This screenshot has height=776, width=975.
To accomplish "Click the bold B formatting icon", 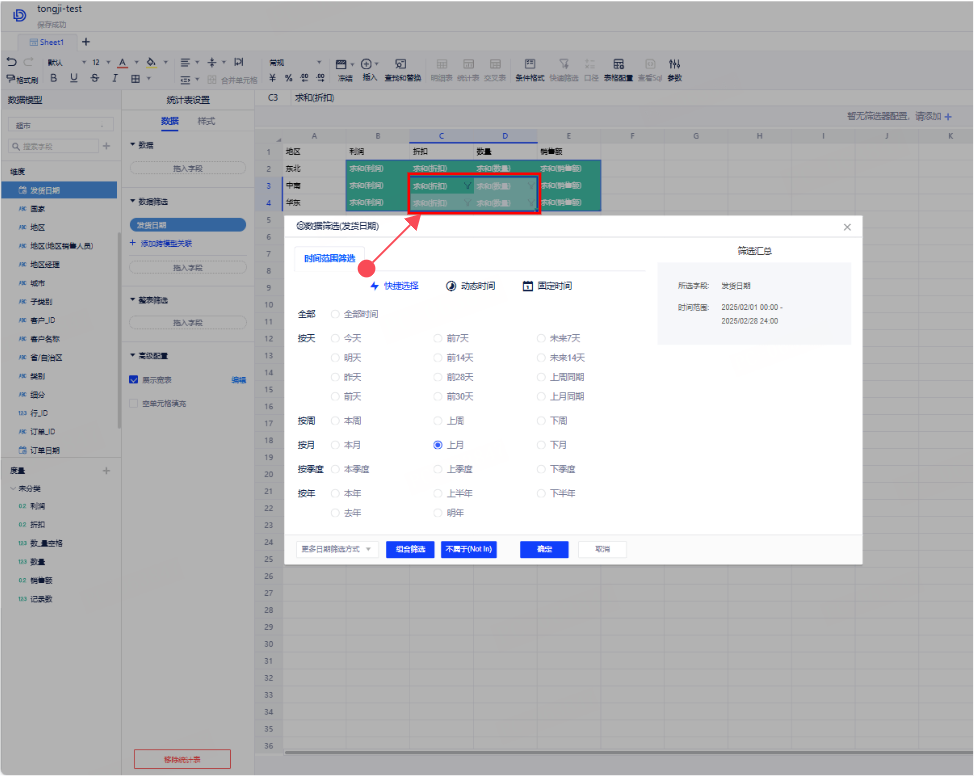I will pos(52,78).
